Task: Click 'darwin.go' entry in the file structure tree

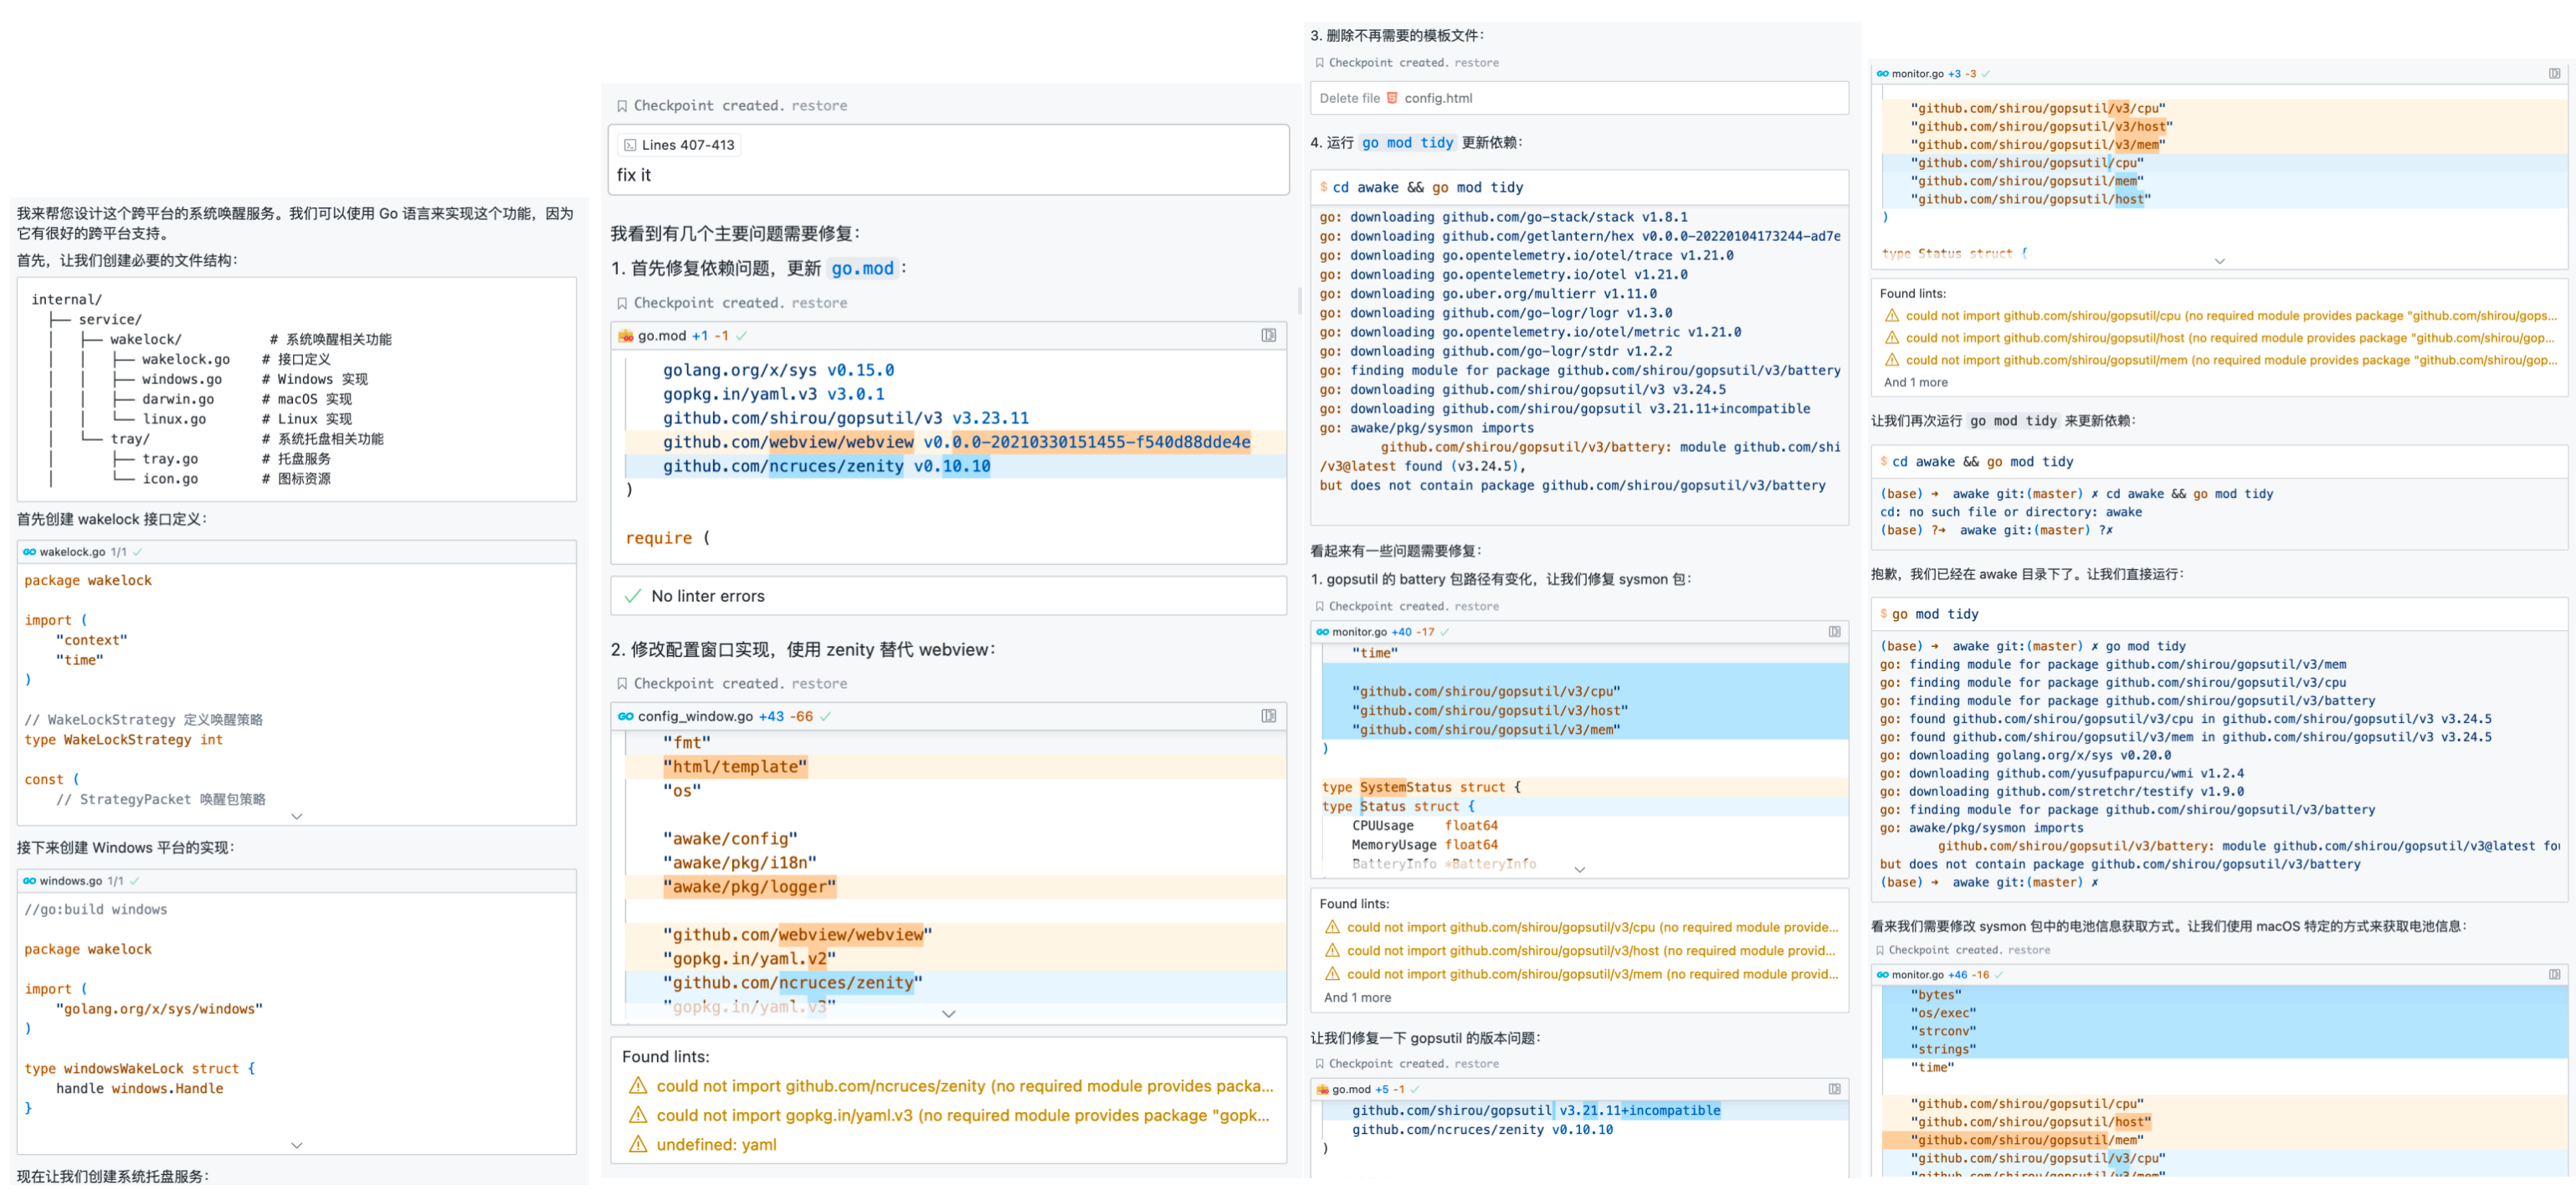Action: (x=178, y=399)
